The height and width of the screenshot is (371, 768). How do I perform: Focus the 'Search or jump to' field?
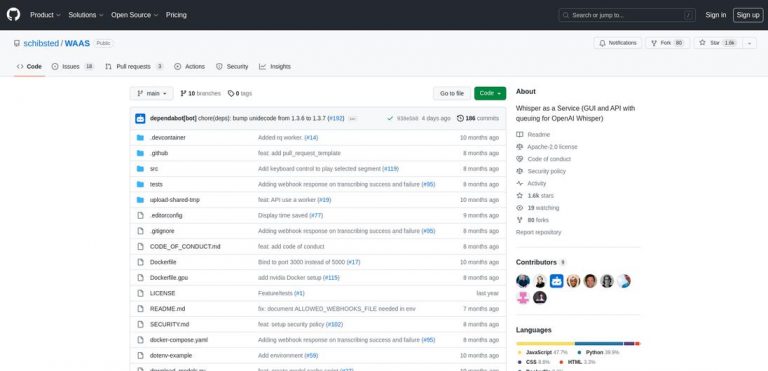pos(627,15)
